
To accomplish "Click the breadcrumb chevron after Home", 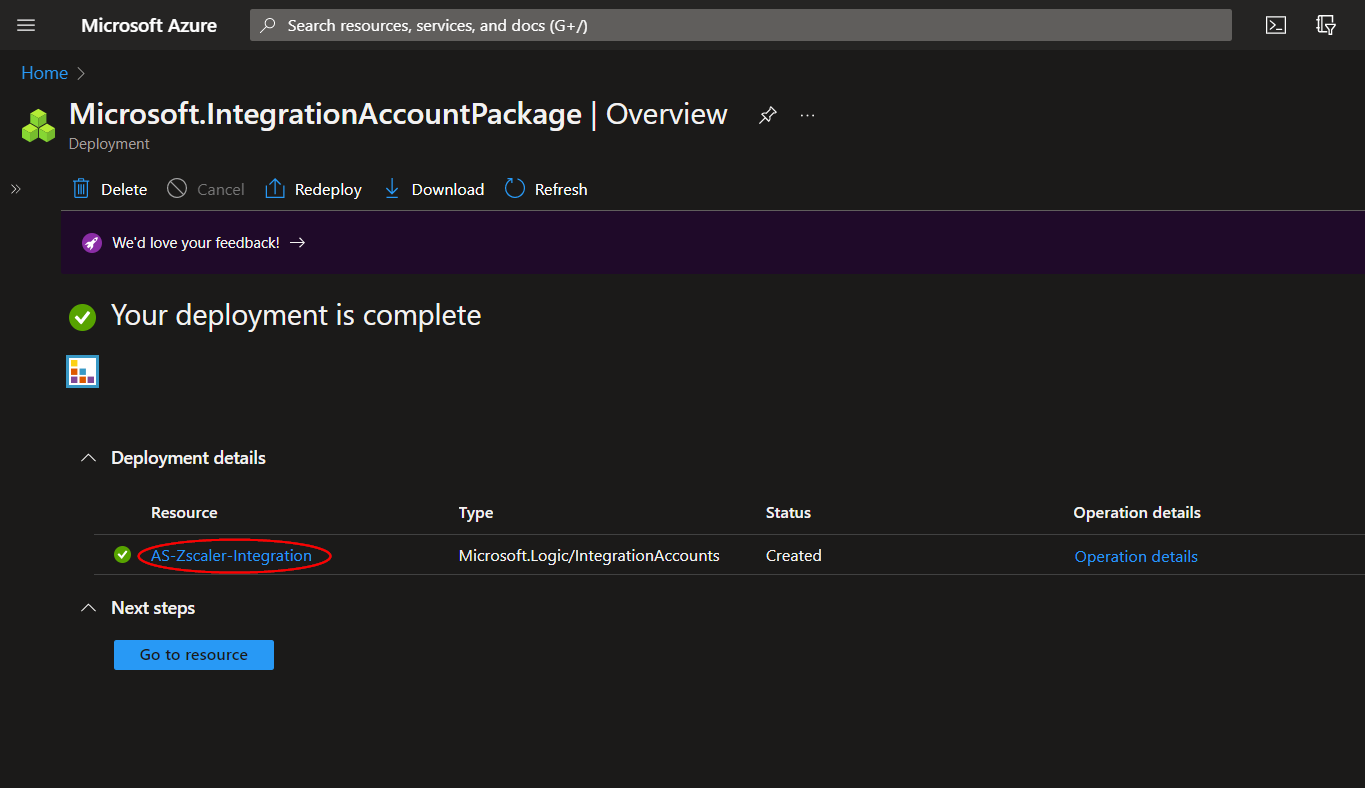I will 82,73.
